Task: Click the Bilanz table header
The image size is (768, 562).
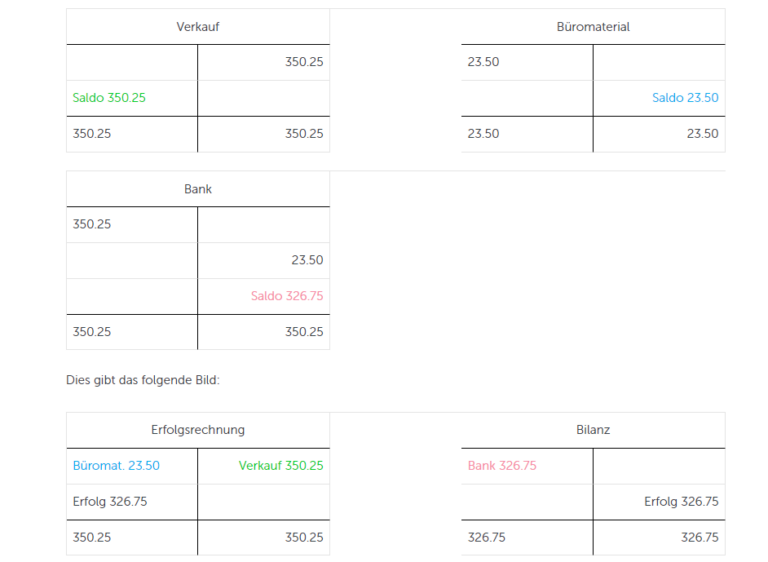Action: (593, 430)
